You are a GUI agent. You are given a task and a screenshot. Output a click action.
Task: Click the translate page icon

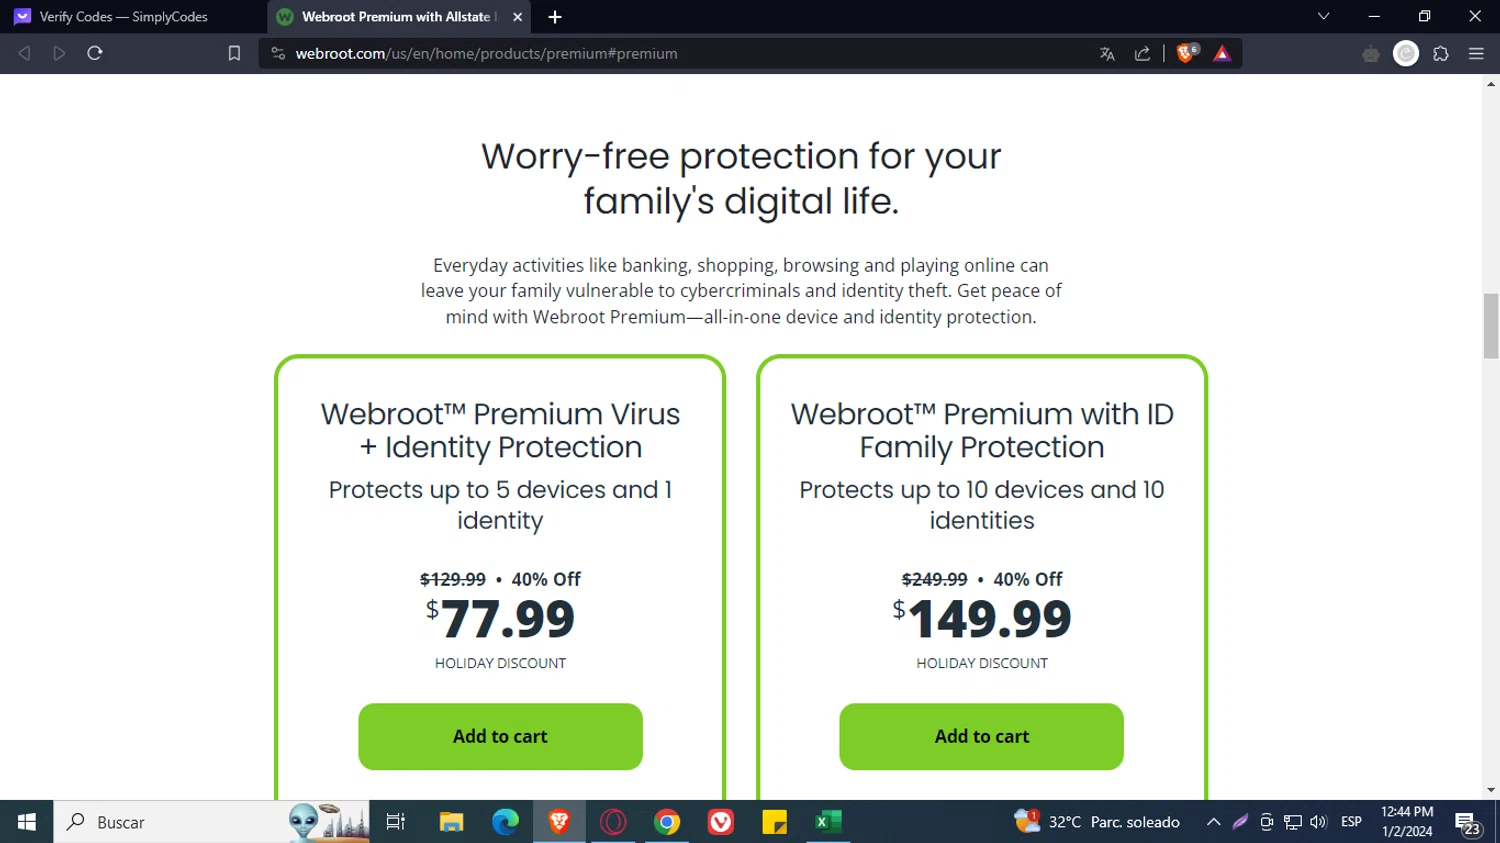1107,54
